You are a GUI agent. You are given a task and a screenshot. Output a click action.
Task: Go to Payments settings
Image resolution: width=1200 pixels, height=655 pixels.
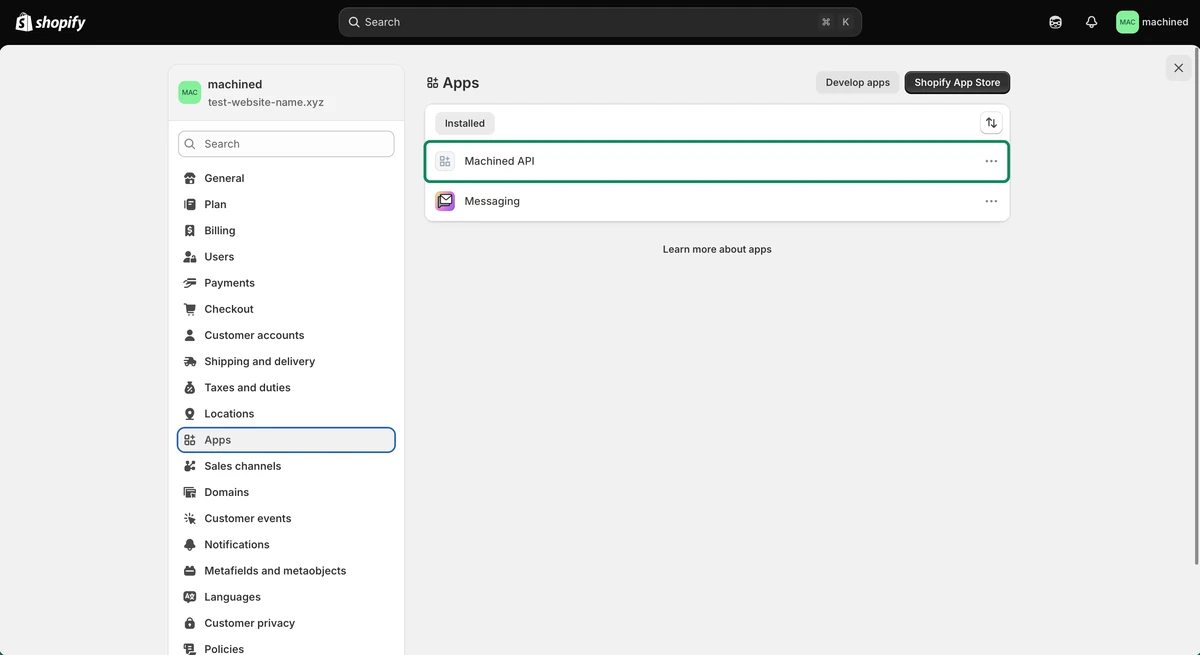point(286,283)
